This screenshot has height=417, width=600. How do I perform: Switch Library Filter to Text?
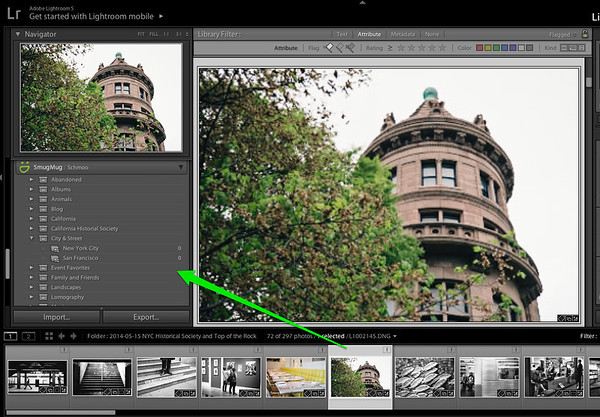(x=342, y=34)
